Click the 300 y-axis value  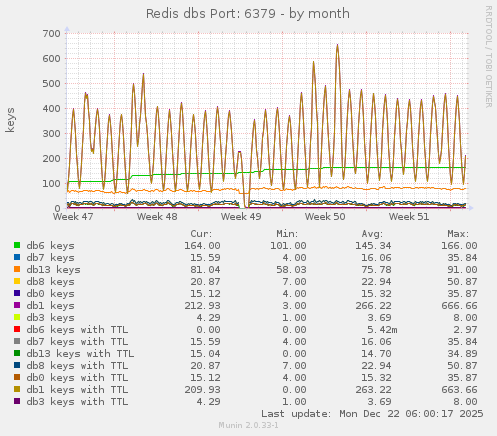(x=51, y=133)
